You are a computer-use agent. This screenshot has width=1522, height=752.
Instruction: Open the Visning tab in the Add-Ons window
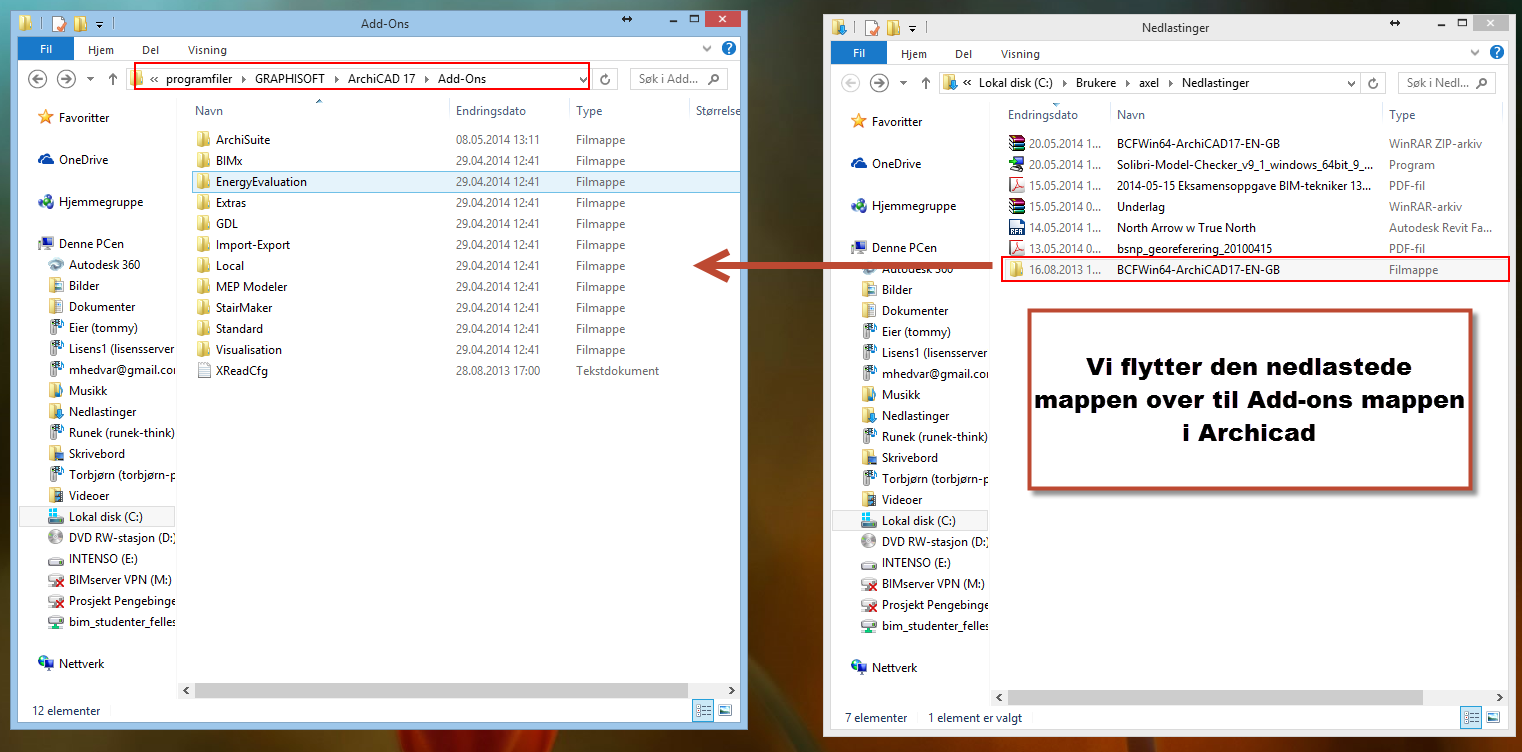click(x=207, y=50)
